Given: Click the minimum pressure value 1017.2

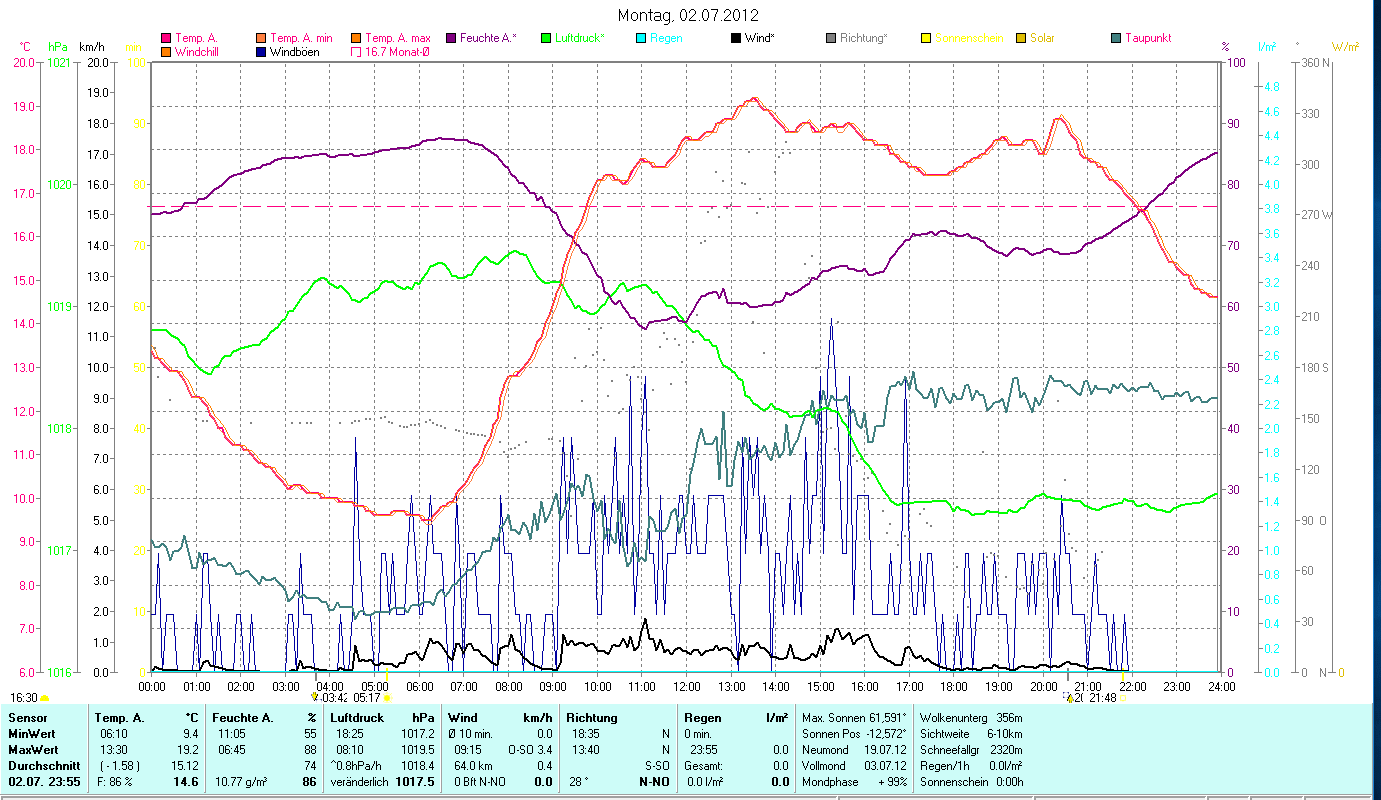Looking at the screenshot, I should coord(420,734).
